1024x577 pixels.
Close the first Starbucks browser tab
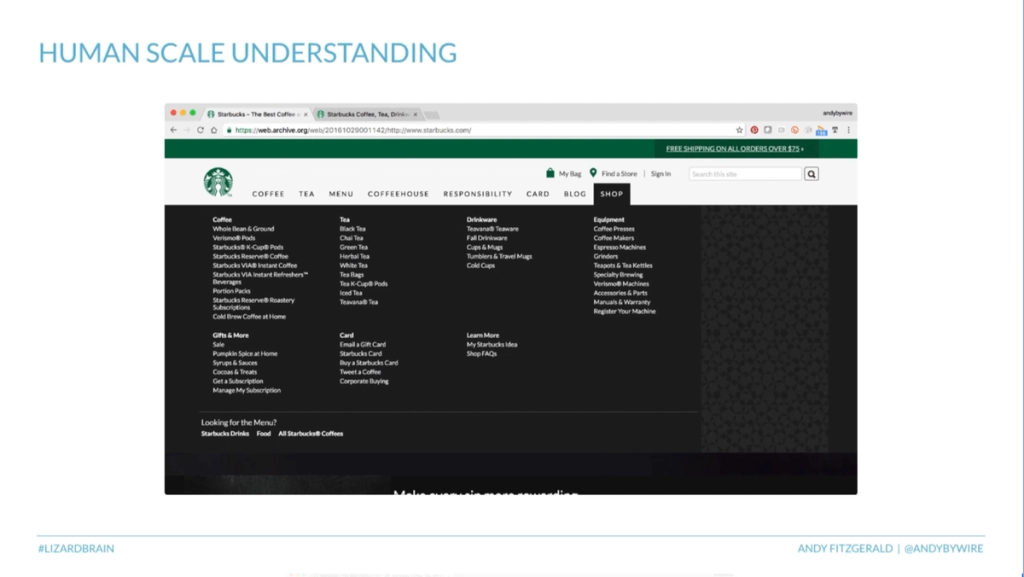(x=305, y=114)
